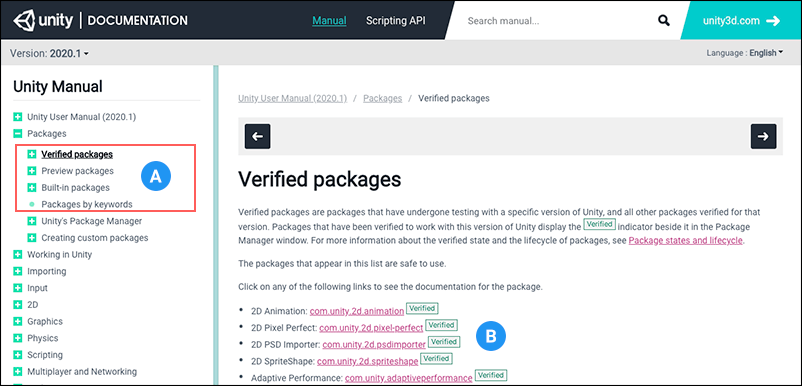Viewport: 802px width, 386px height.
Task: Click the Packages breadcrumb link
Action: pyautogui.click(x=383, y=98)
